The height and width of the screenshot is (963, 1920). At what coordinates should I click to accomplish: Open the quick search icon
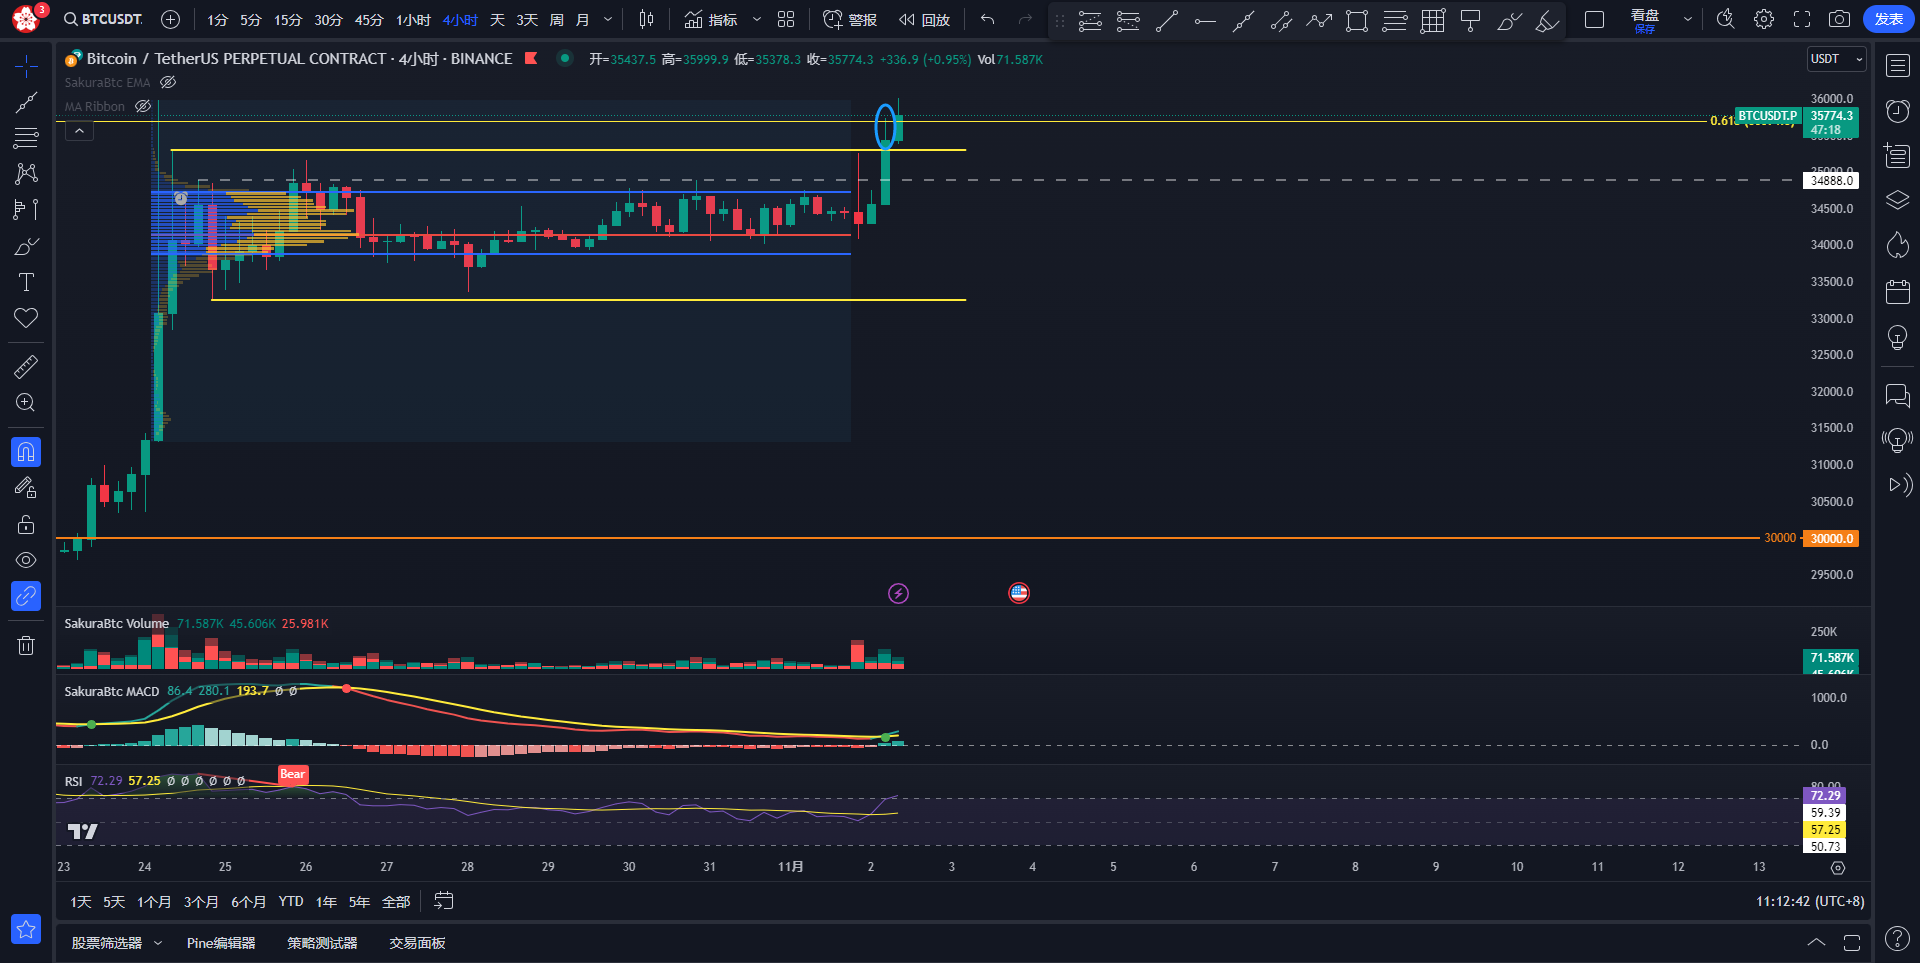pyautogui.click(x=1725, y=19)
